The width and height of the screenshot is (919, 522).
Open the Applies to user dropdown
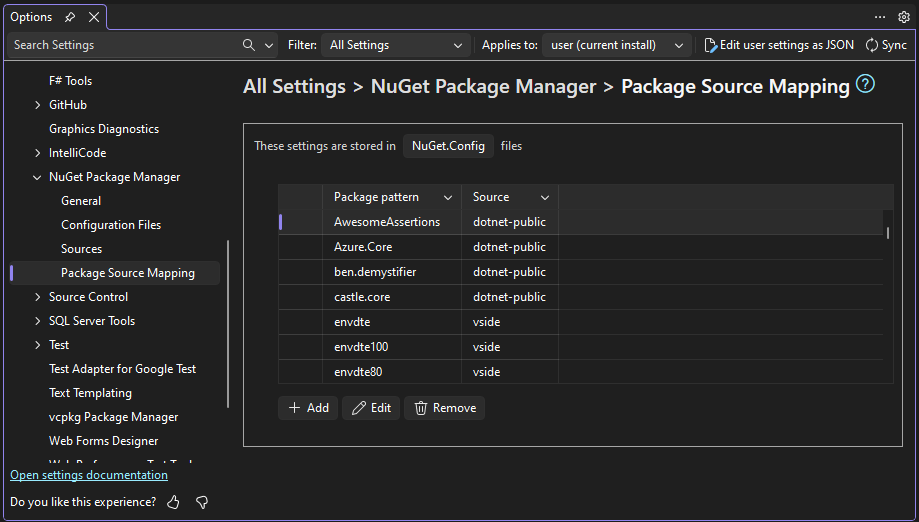[617, 45]
